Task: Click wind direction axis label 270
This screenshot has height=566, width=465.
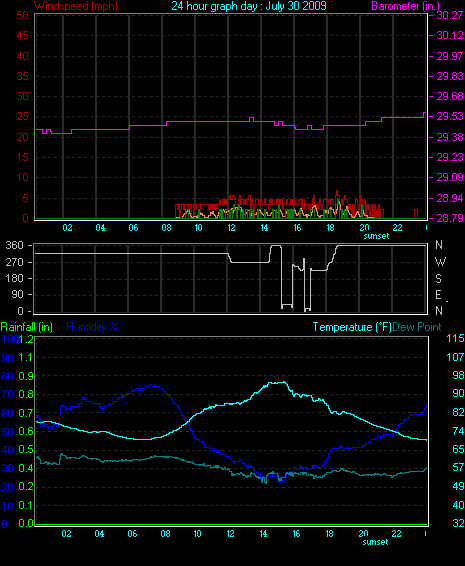Action: [x=14, y=262]
